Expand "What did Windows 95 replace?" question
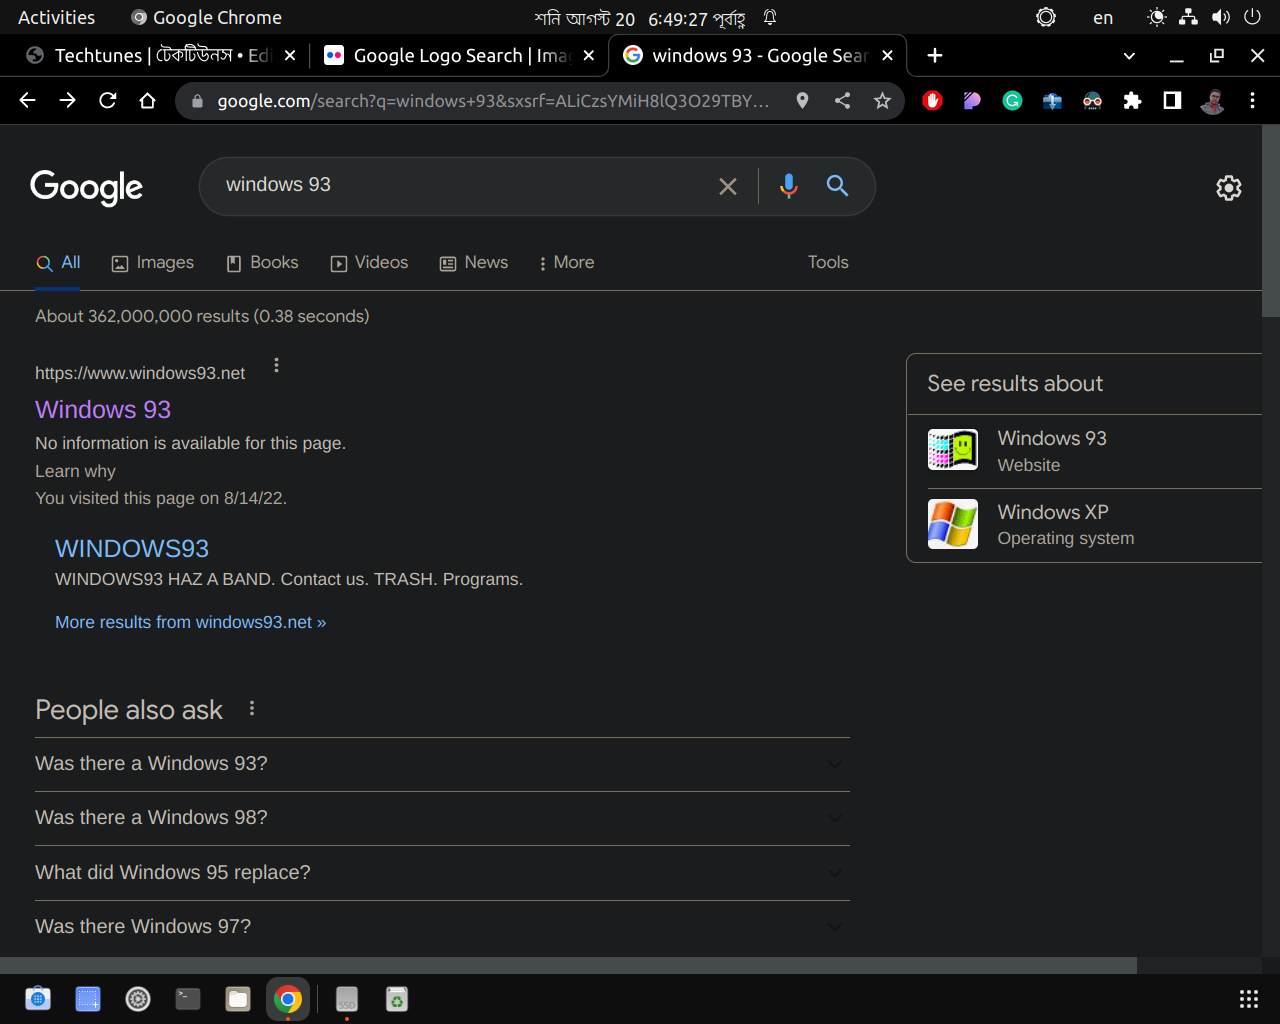Image resolution: width=1280 pixels, height=1024 pixels. tap(442, 873)
